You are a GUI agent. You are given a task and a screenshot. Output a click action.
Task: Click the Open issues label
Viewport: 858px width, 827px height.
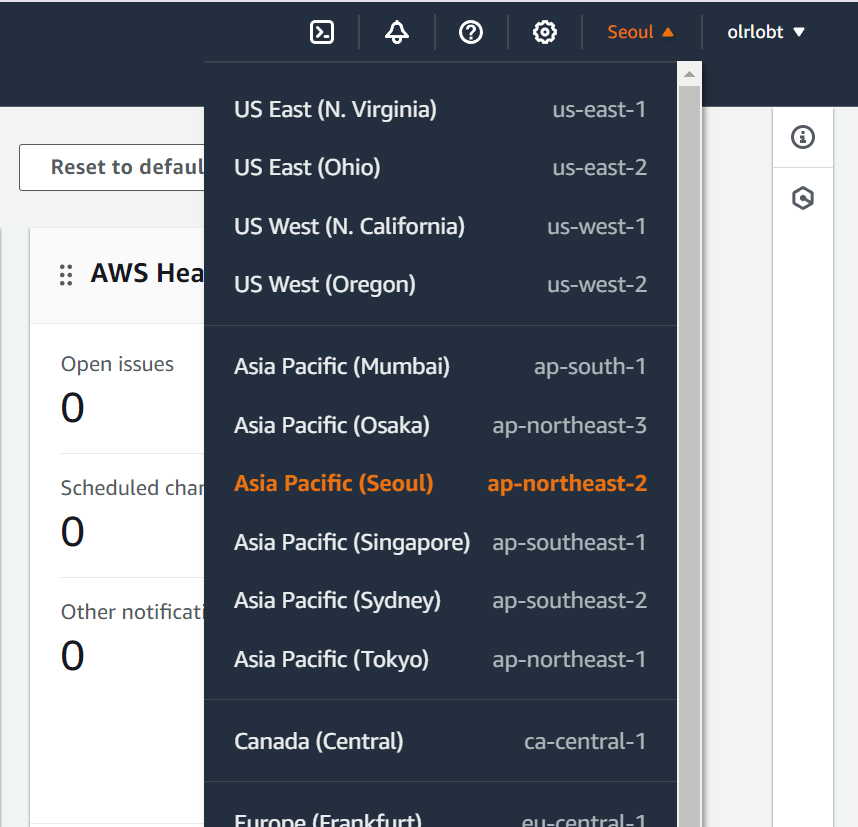[x=117, y=365]
